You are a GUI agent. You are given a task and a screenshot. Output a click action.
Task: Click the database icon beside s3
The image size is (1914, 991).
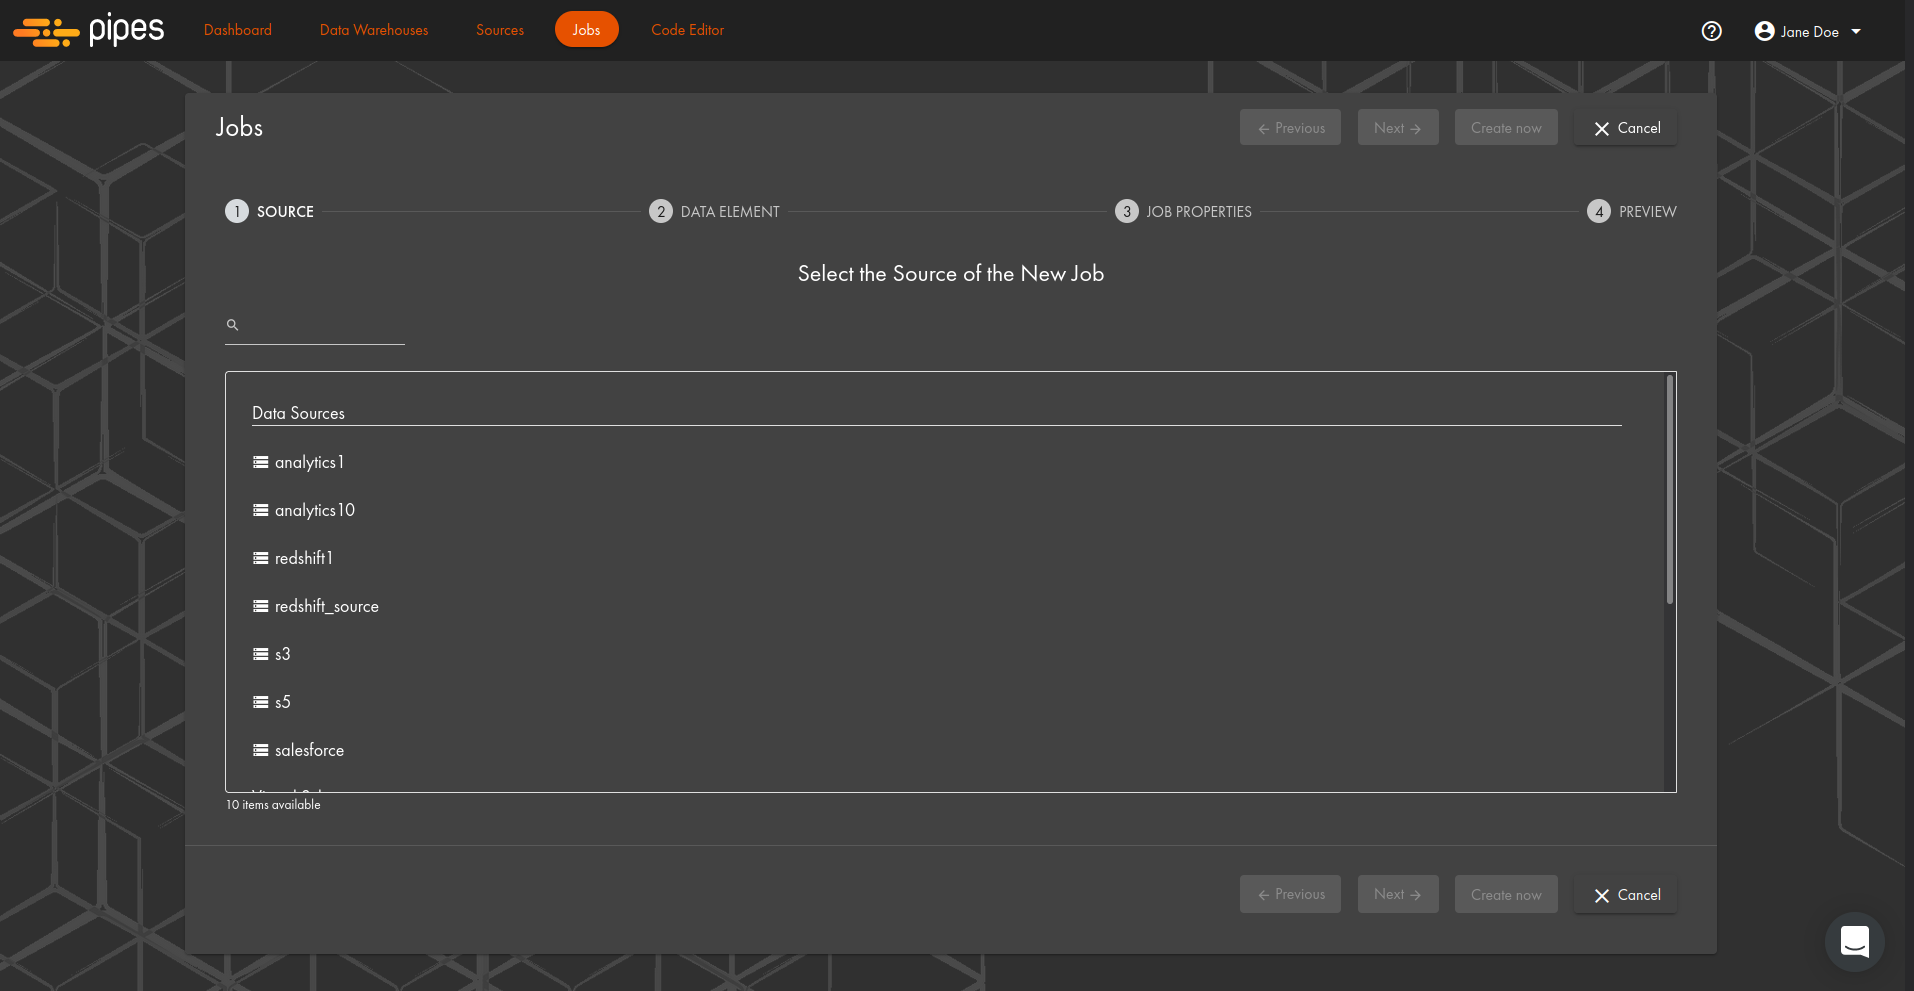click(261, 654)
